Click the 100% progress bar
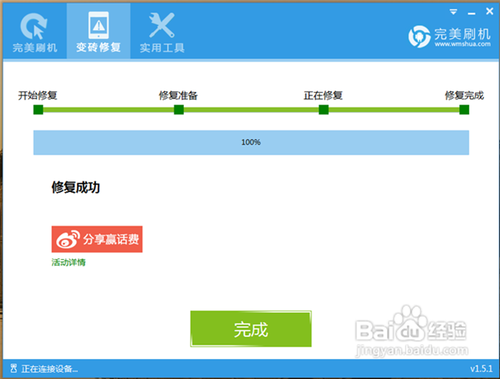Image resolution: width=500 pixels, height=379 pixels. (251, 142)
